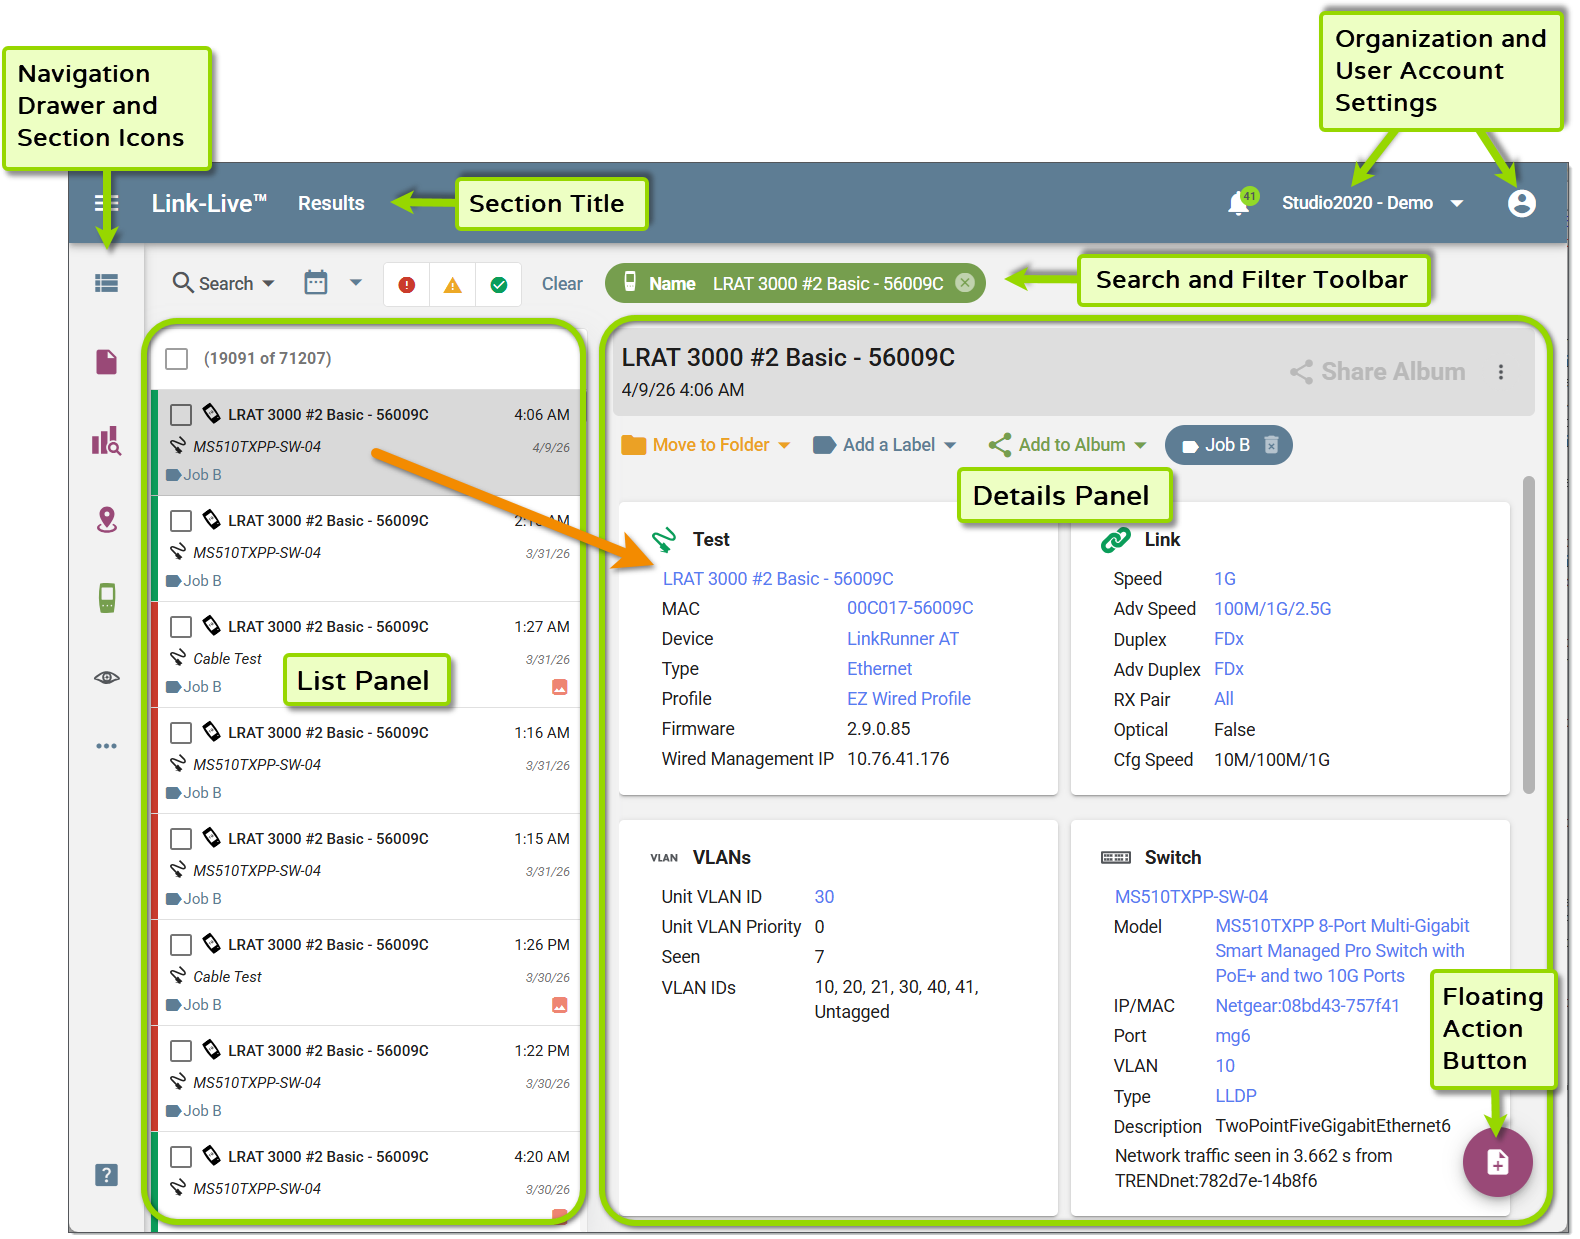Check the box for the 4:20 AM result

[181, 1157]
